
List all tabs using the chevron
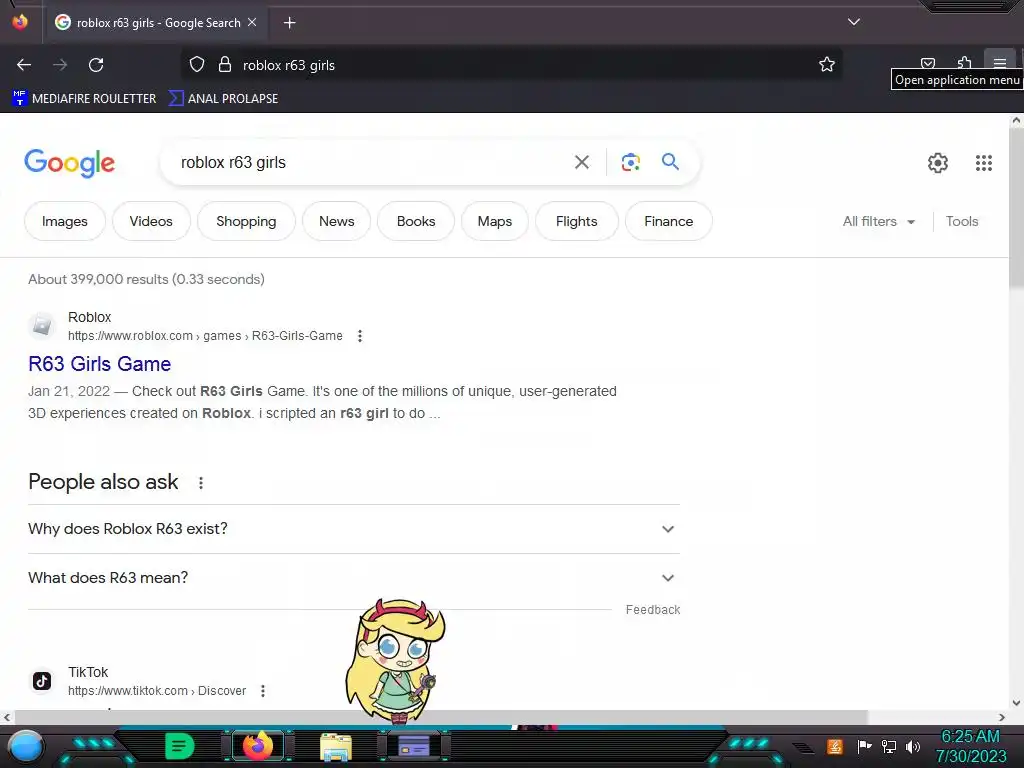(854, 22)
